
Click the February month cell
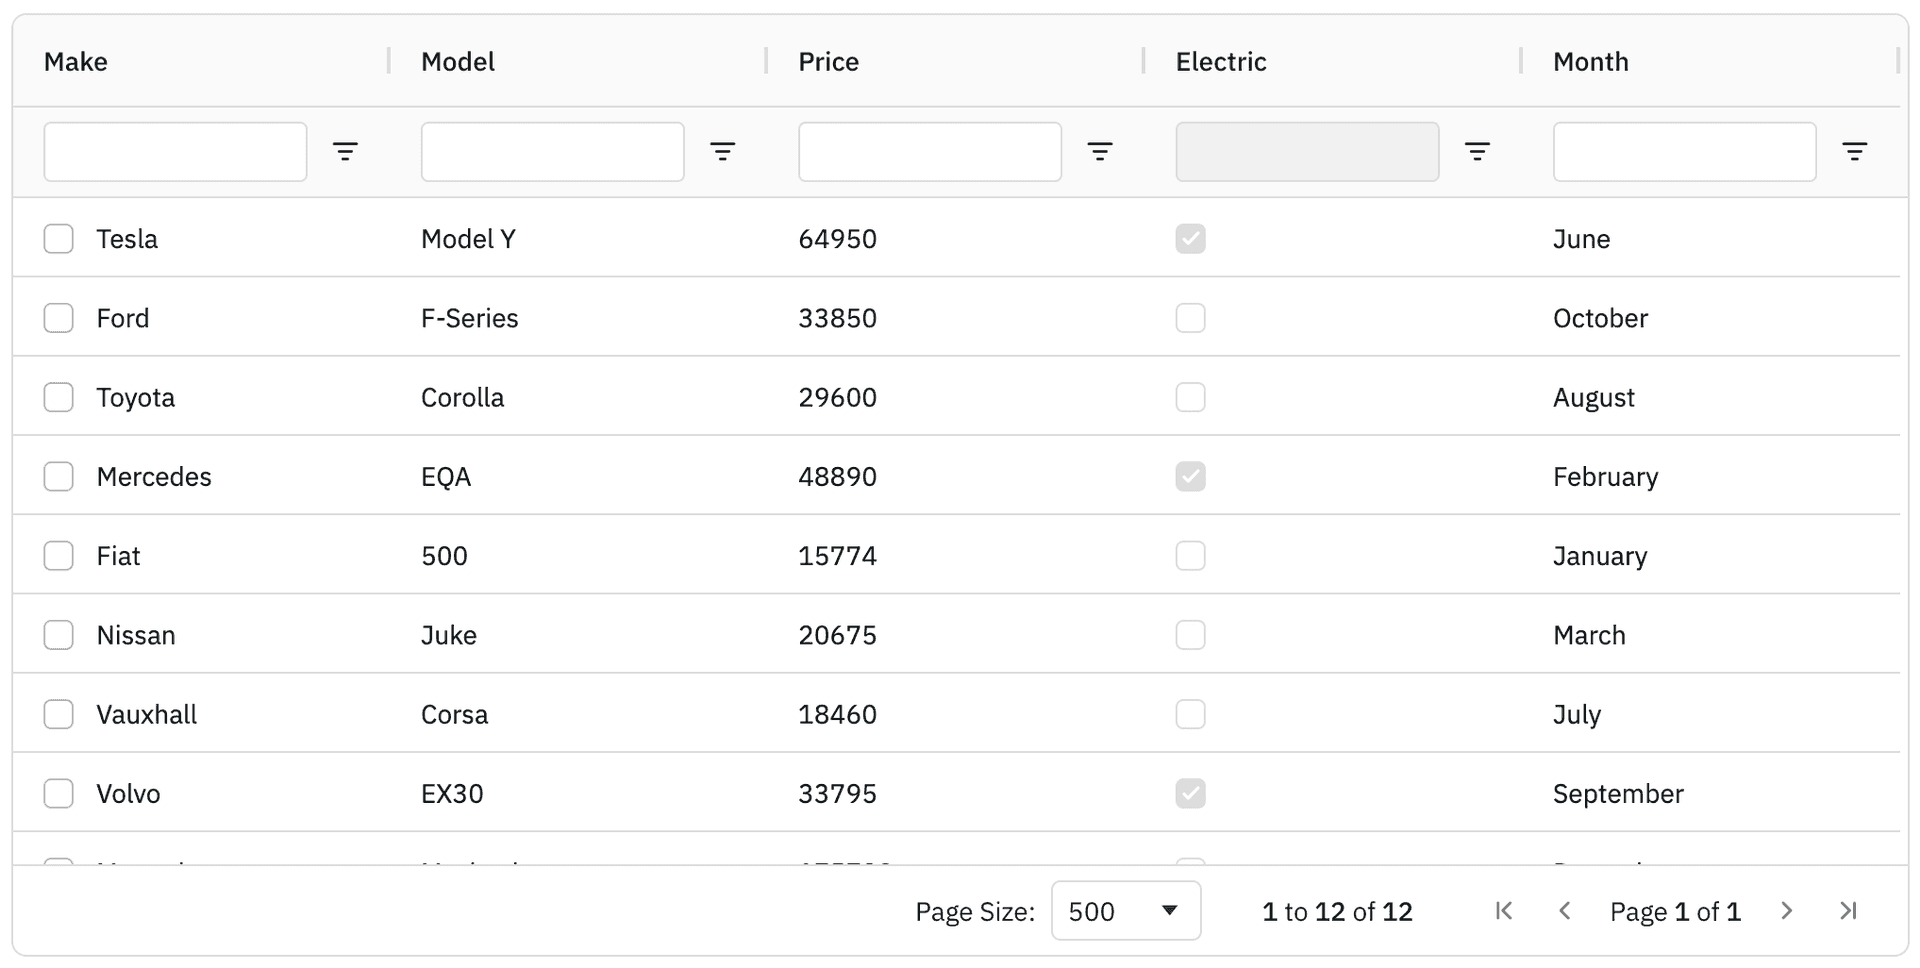[x=1606, y=476]
